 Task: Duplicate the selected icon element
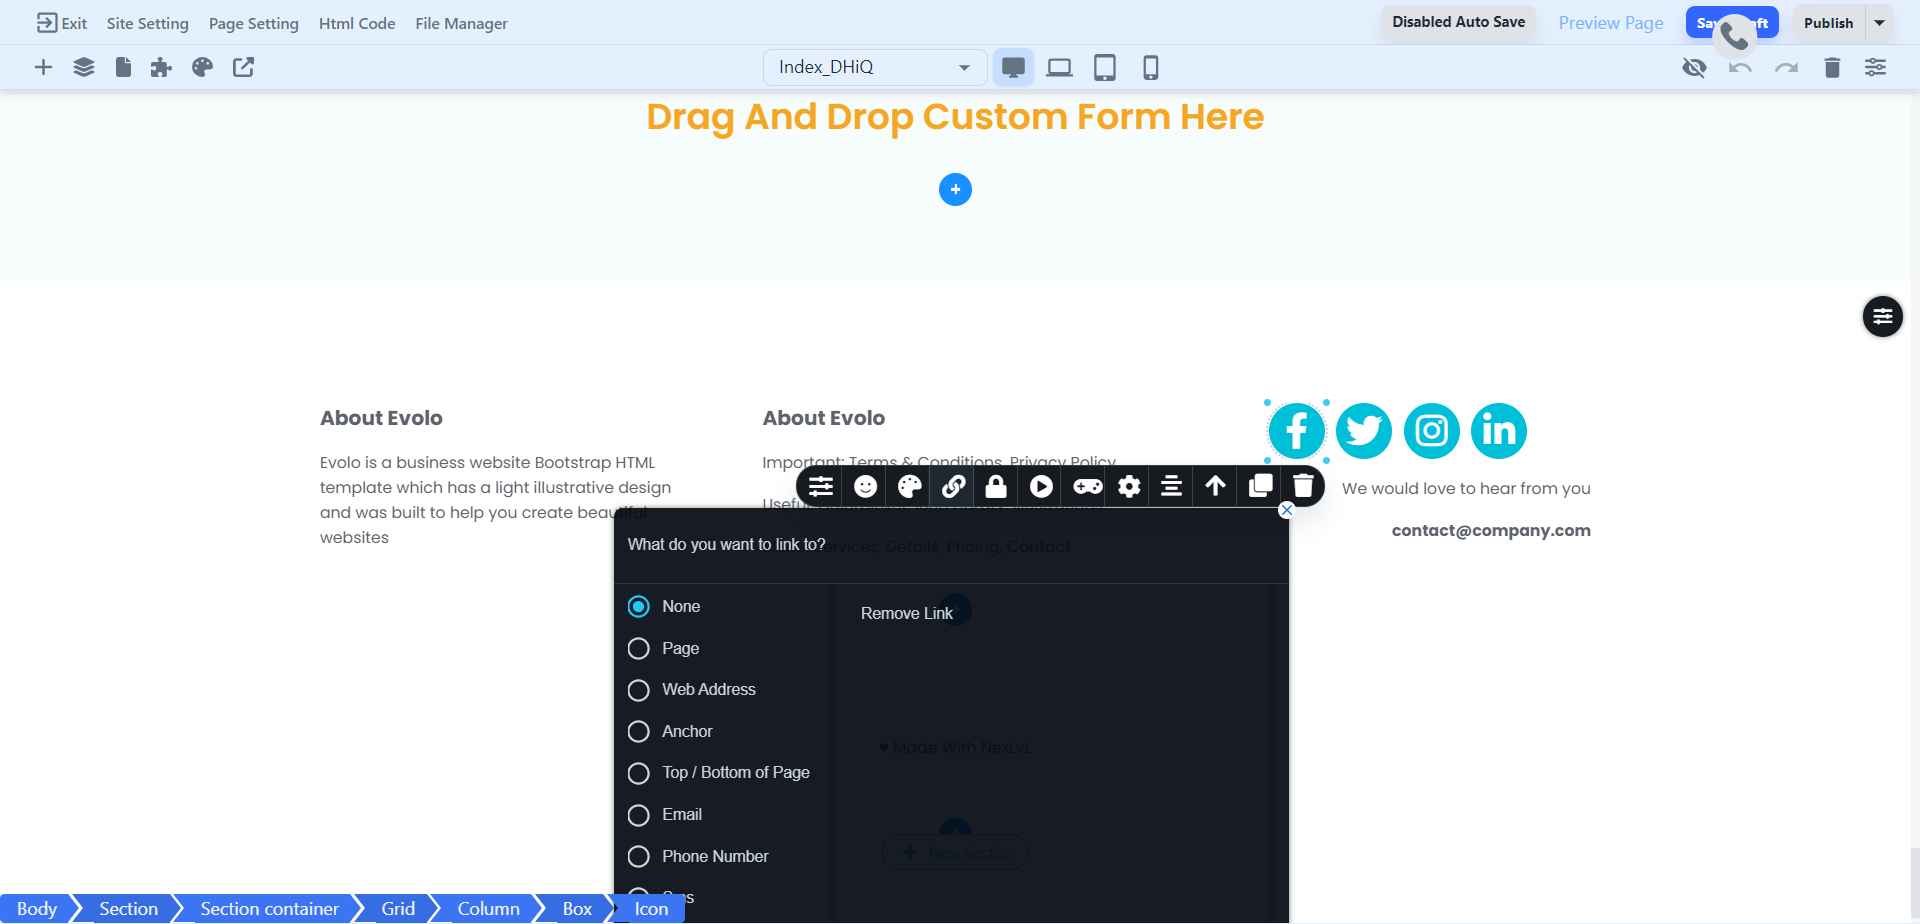tap(1260, 486)
